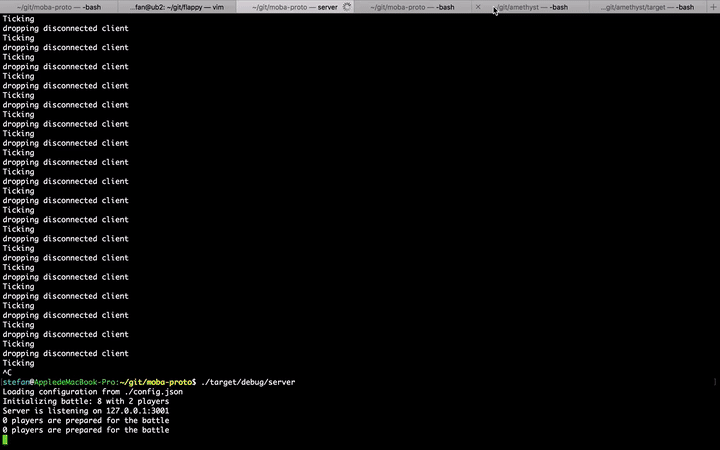Click the last '0 players are prepared' line
The height and width of the screenshot is (450, 720).
click(86, 430)
